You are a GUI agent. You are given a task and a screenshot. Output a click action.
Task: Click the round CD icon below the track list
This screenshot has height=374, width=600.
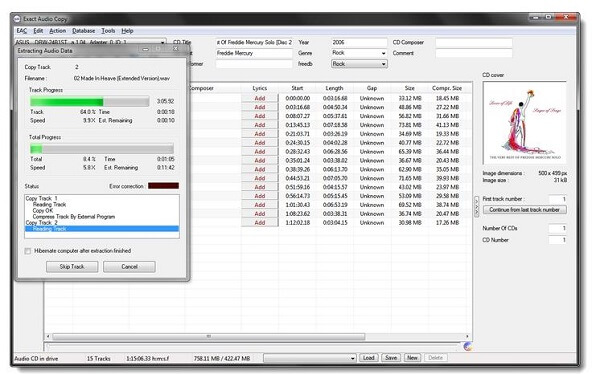point(468,346)
